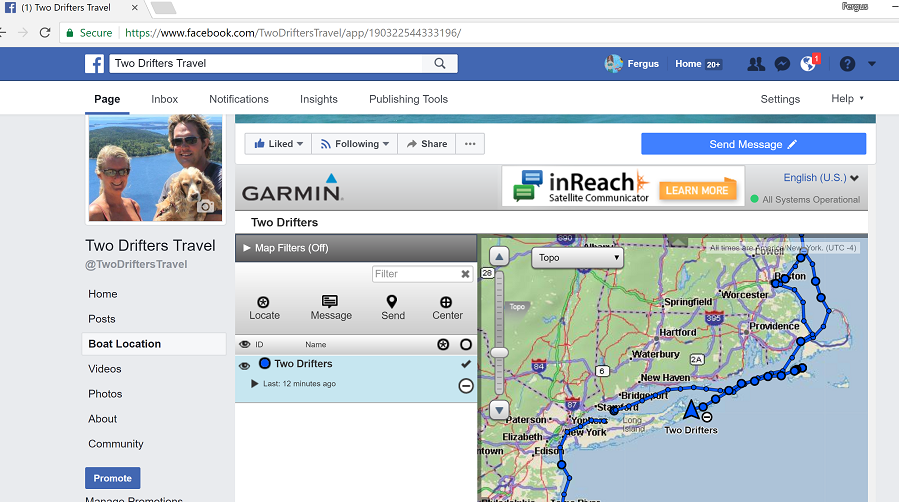This screenshot has width=899, height=502.
Task: Open the page profile picture
Action: [155, 167]
